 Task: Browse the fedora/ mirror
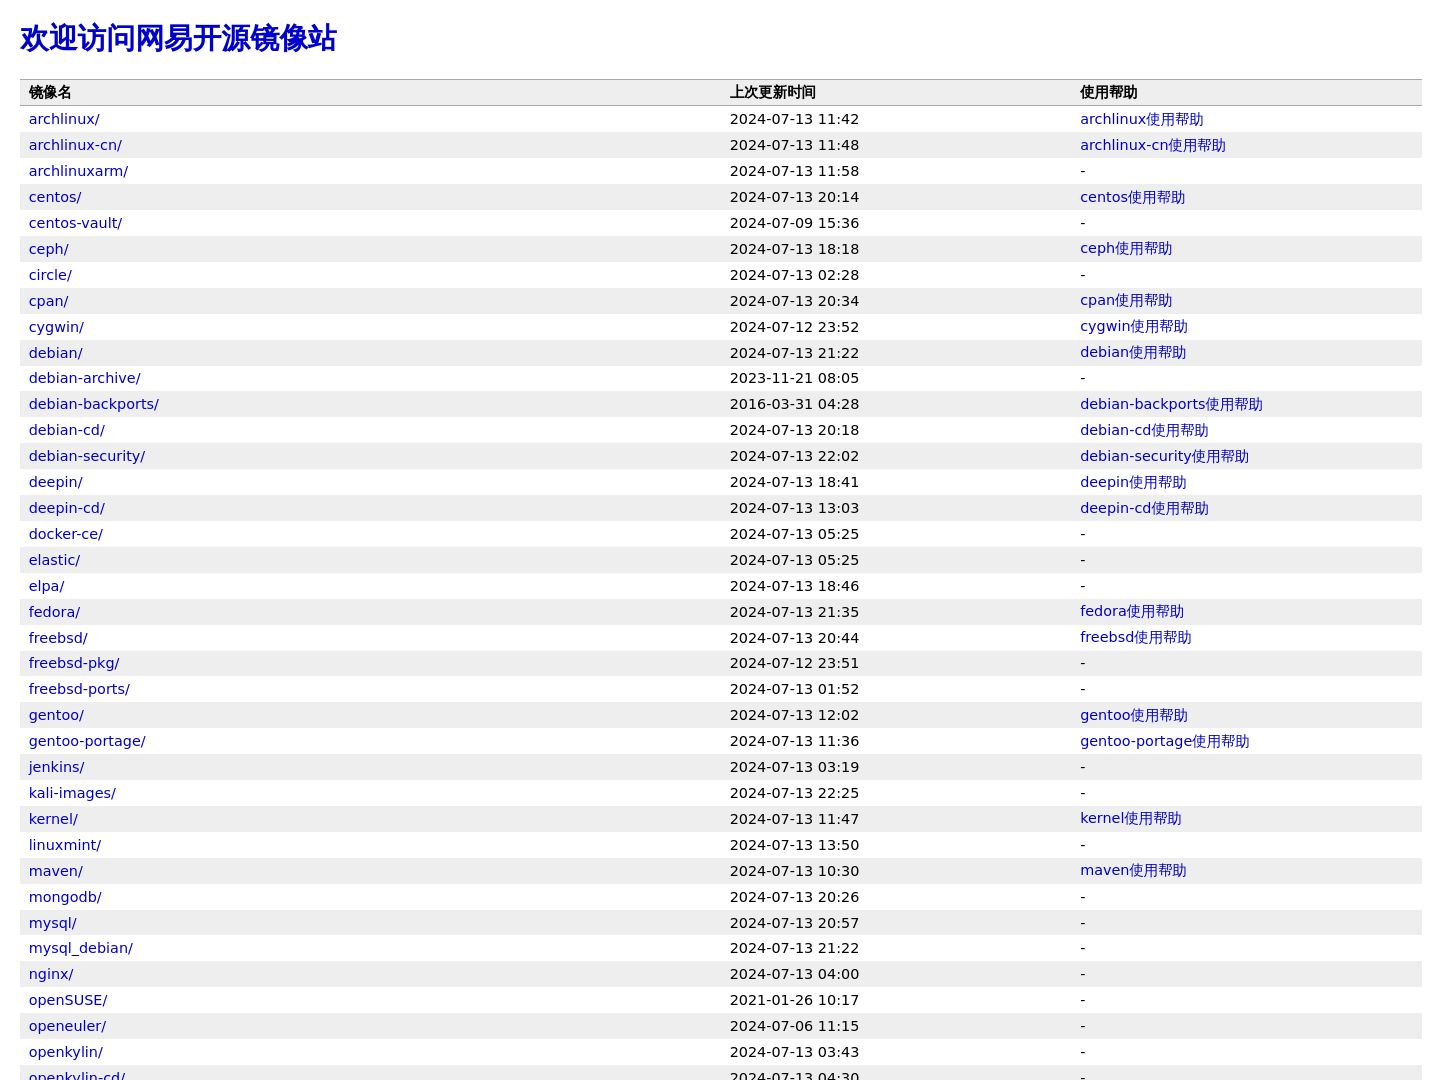pos(54,612)
